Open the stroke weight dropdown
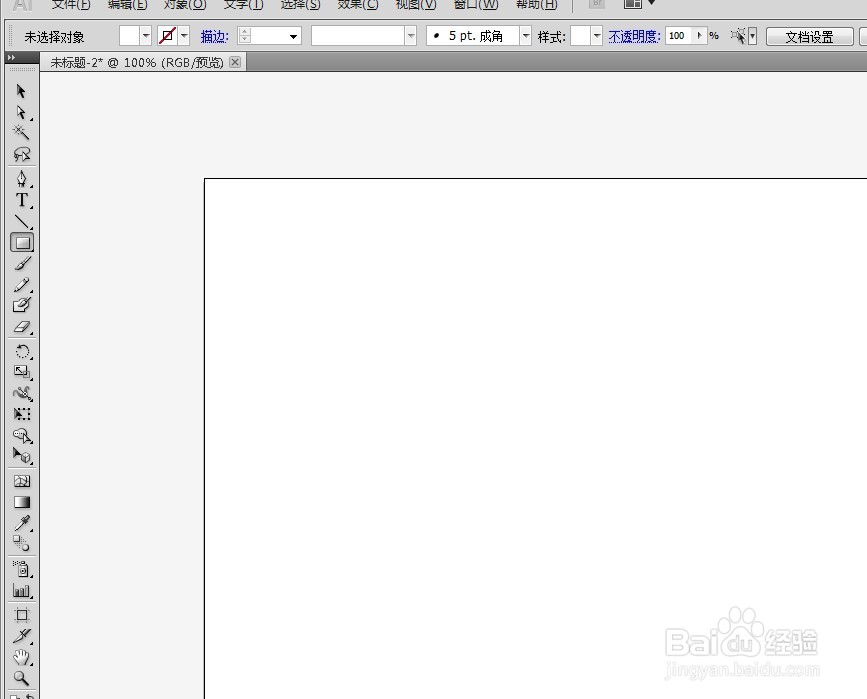Viewport: 867px width, 699px height. pyautogui.click(x=294, y=36)
